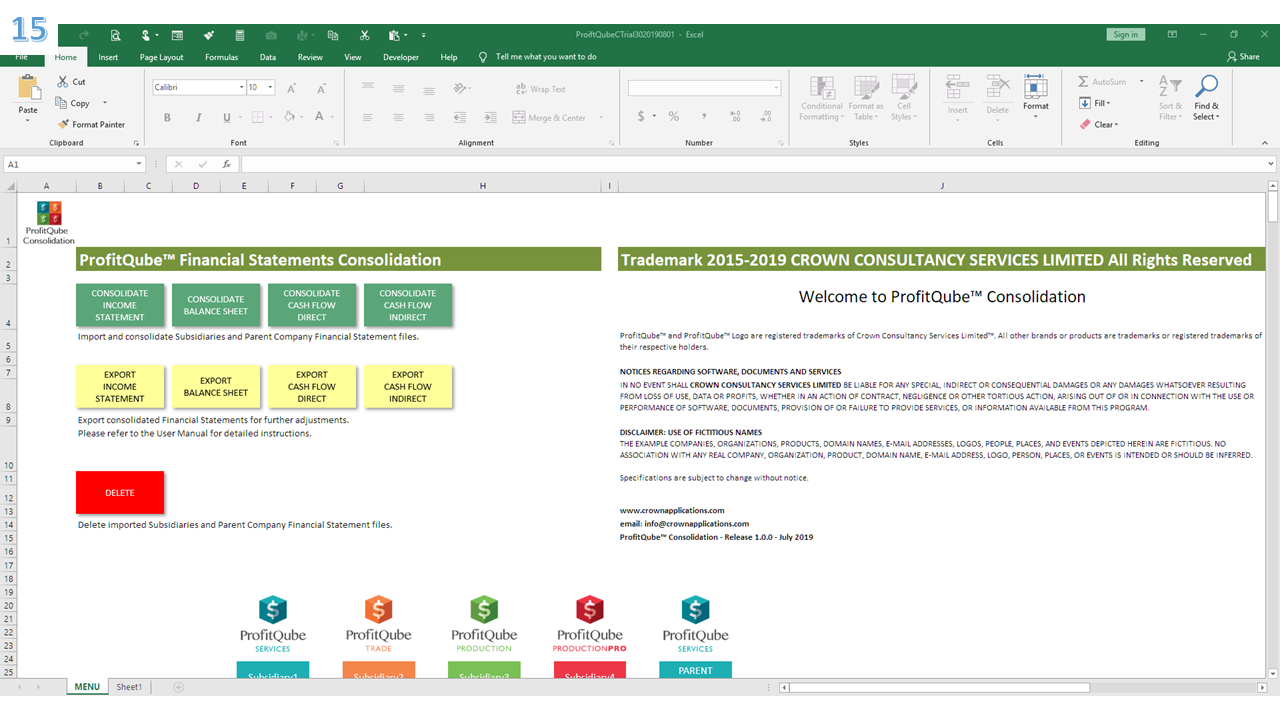Screen dimensions: 1280x720
Task: Click the Touch/Mouse Mode icon
Action: click(x=146, y=35)
